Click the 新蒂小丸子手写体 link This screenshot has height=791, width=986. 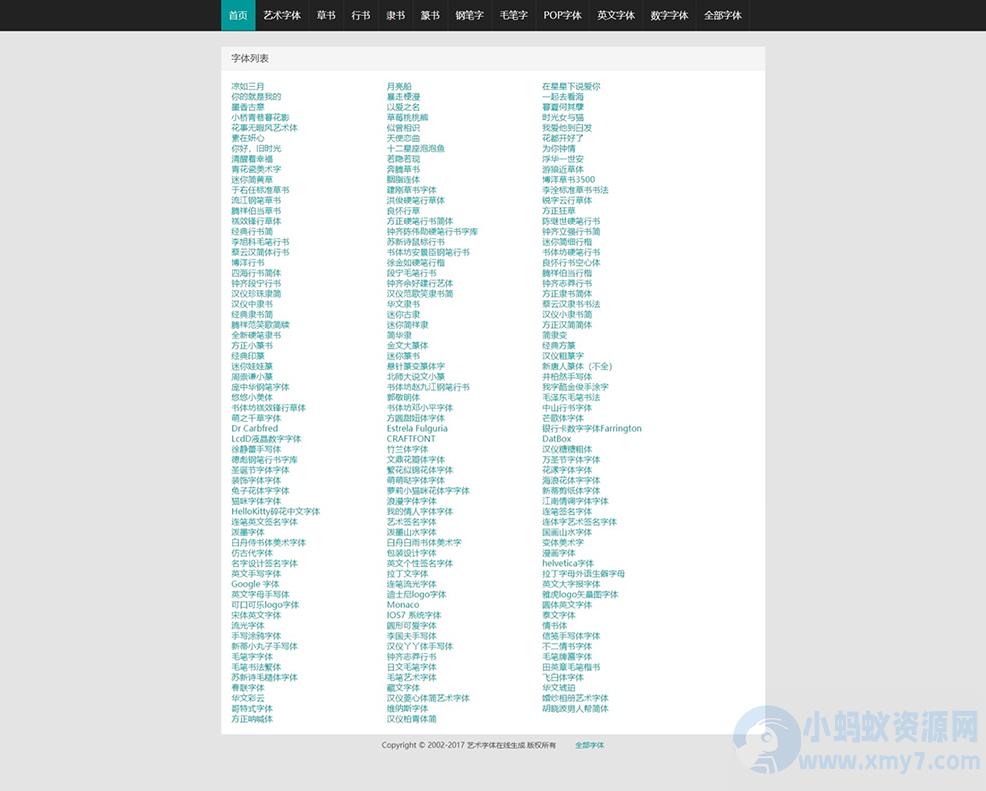264,646
